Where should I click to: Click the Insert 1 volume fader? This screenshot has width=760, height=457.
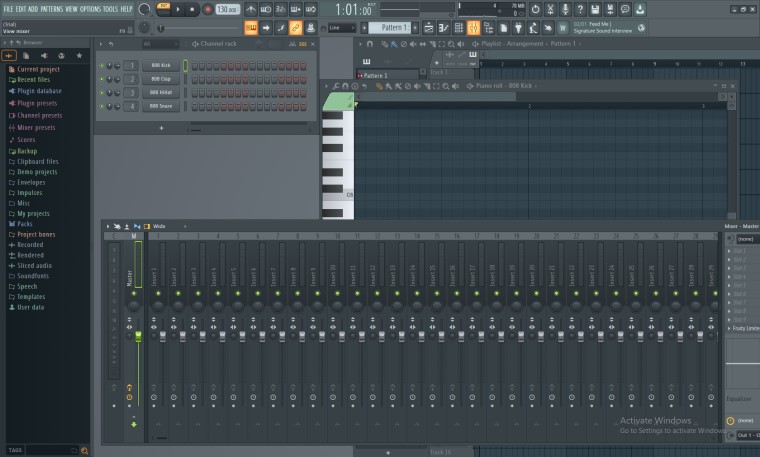162,336
